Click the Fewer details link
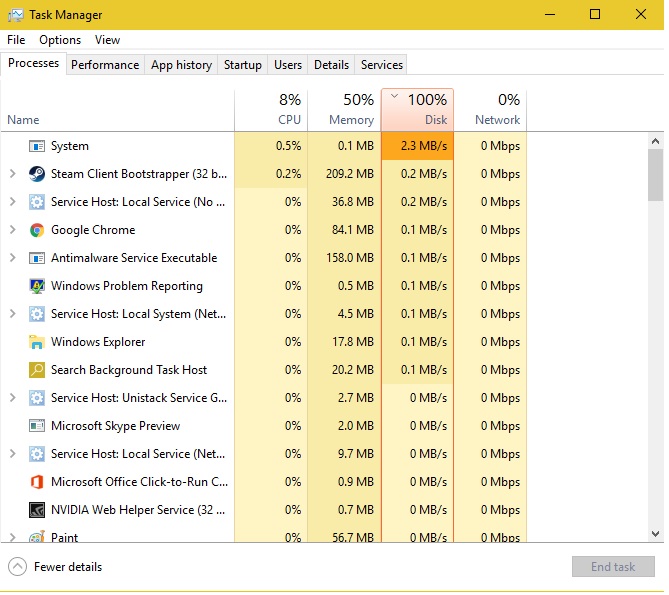669x595 pixels. pos(68,567)
